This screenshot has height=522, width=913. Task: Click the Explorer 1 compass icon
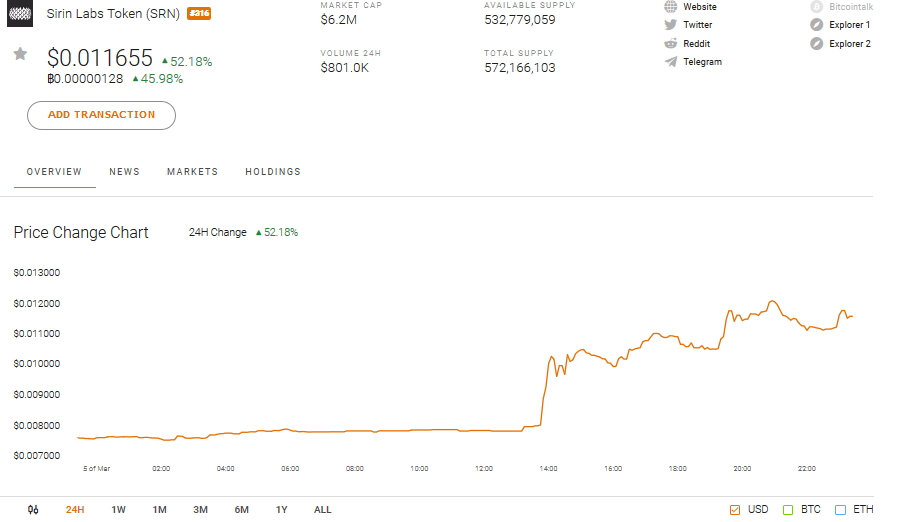(x=817, y=25)
